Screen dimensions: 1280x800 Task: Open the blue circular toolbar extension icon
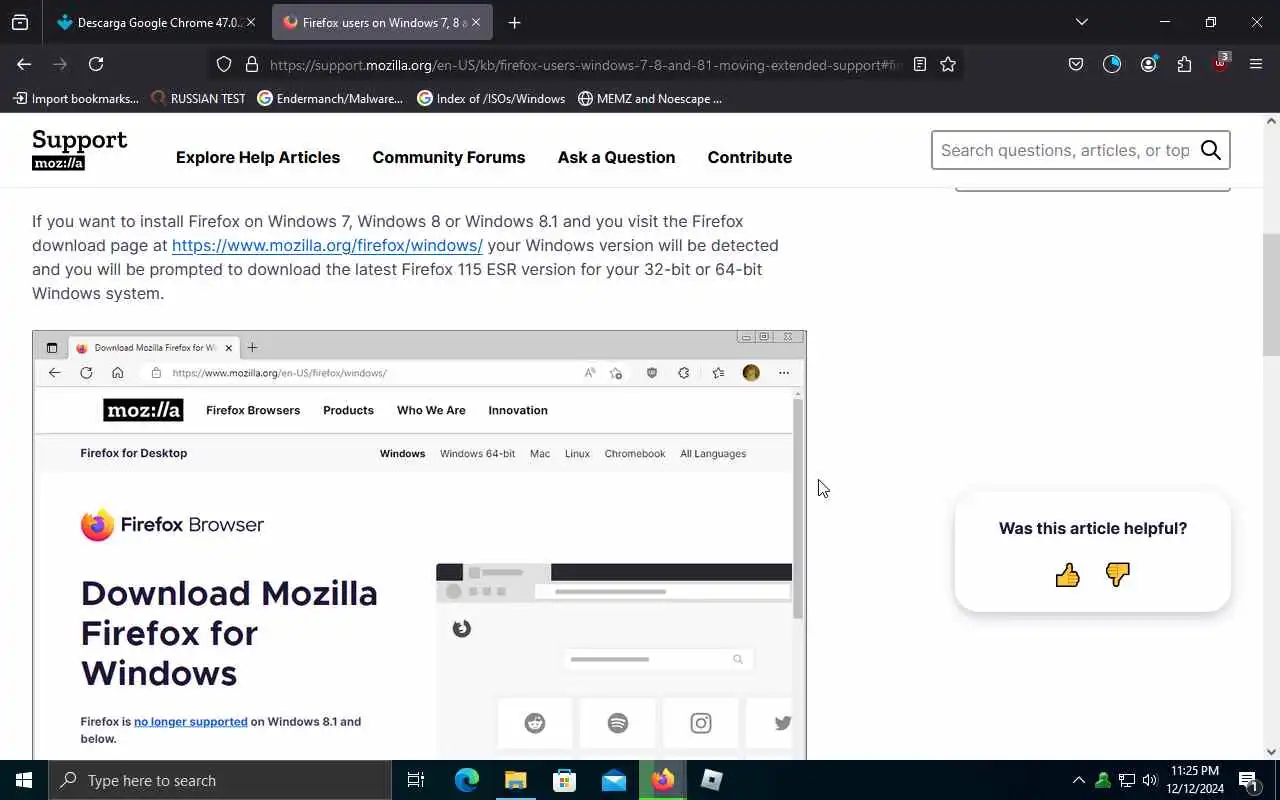[1112, 64]
